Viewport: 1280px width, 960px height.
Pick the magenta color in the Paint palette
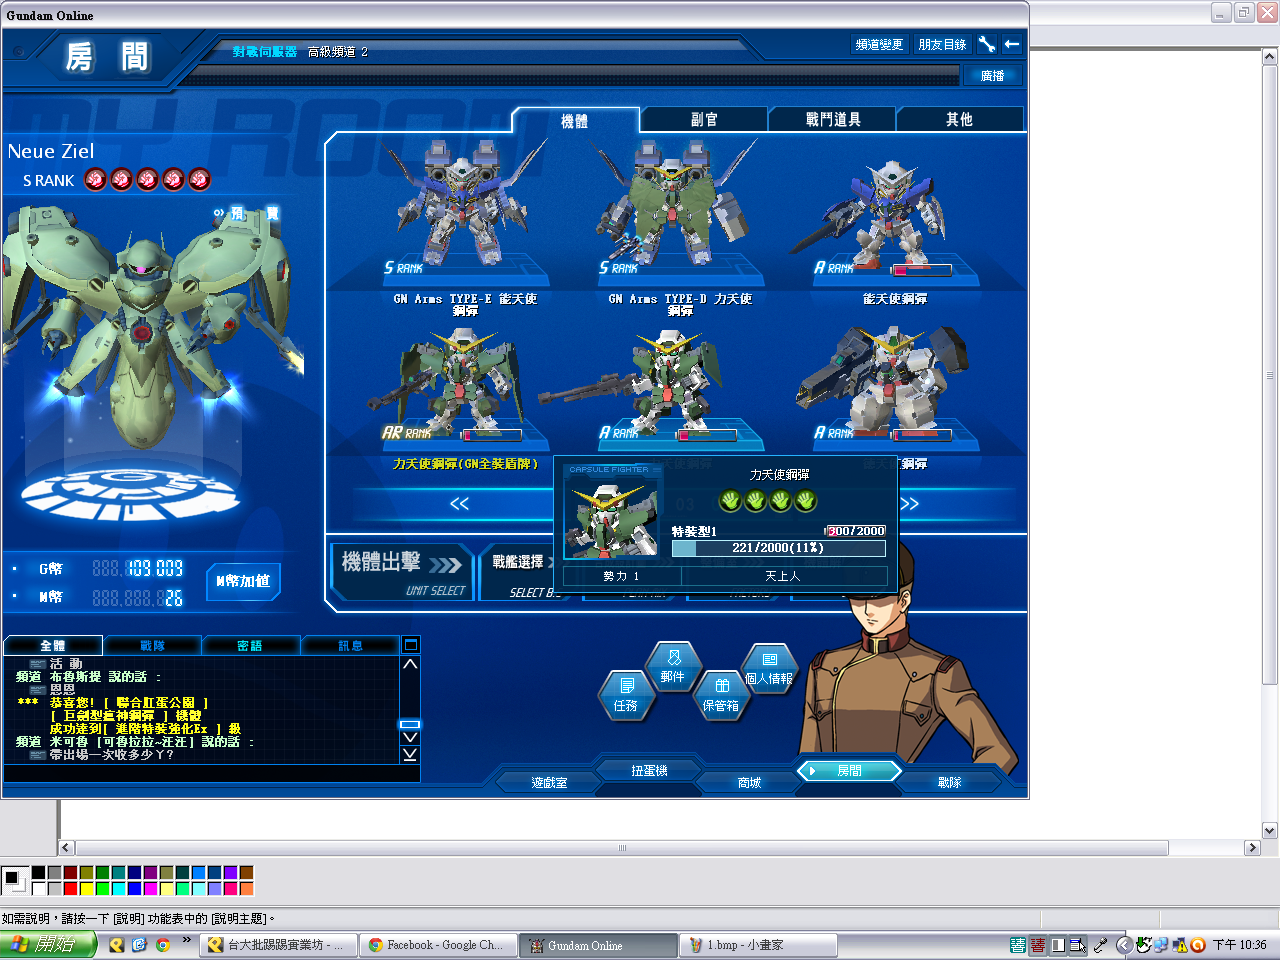(x=151, y=888)
